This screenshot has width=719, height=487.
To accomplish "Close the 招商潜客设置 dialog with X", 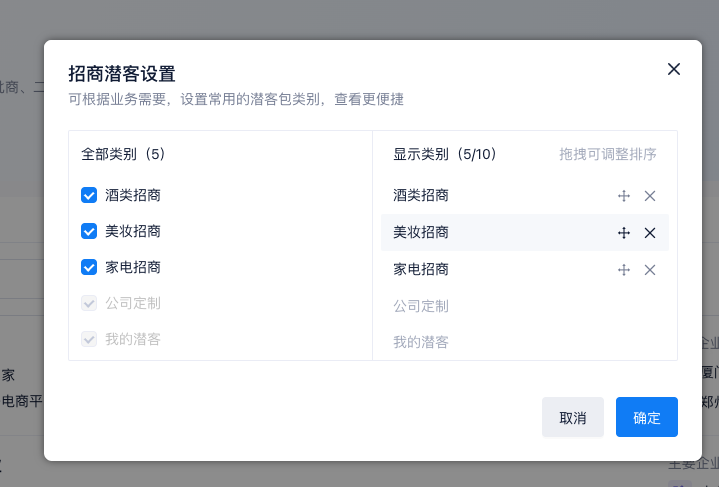I will (x=673, y=69).
